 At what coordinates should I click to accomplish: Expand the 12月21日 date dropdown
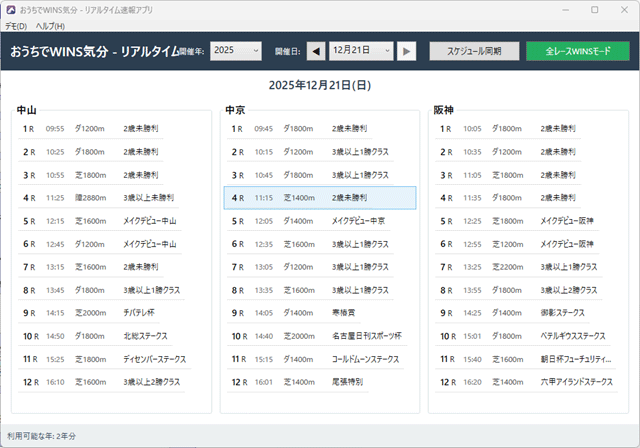click(361, 51)
